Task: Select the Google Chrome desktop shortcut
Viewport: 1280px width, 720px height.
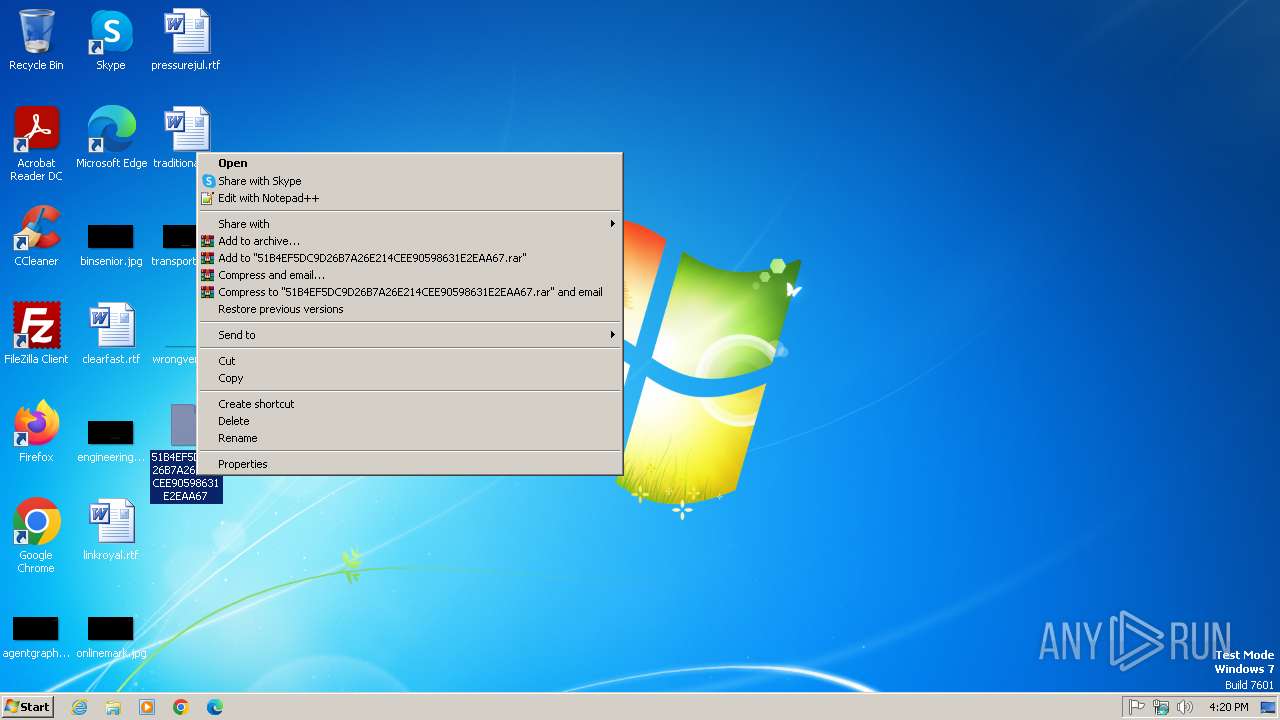Action: 36,536
